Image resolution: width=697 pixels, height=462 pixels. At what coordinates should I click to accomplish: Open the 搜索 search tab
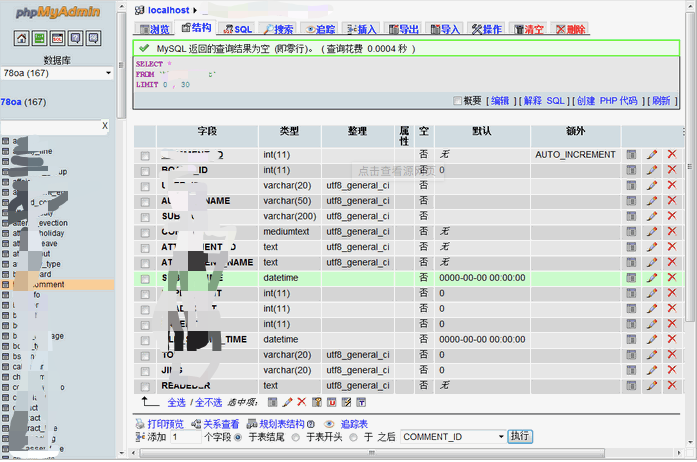(279, 29)
